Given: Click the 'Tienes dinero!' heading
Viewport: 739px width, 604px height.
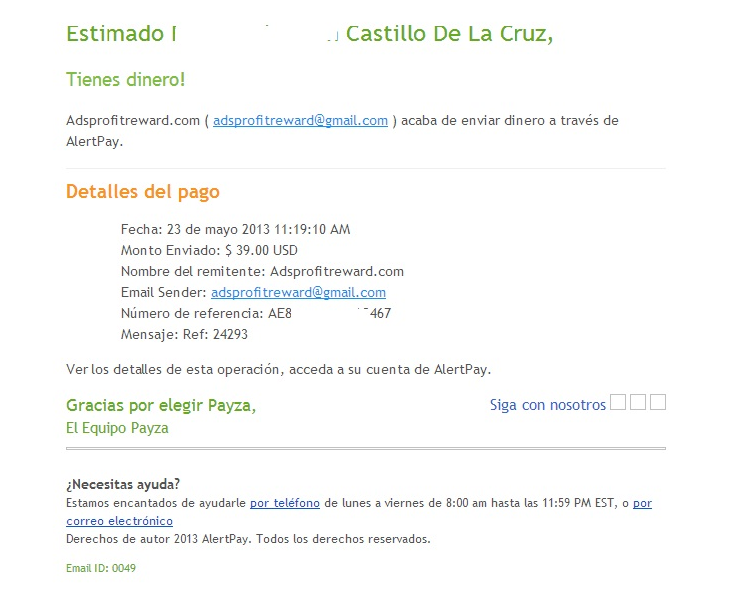Looking at the screenshot, I should tap(125, 80).
